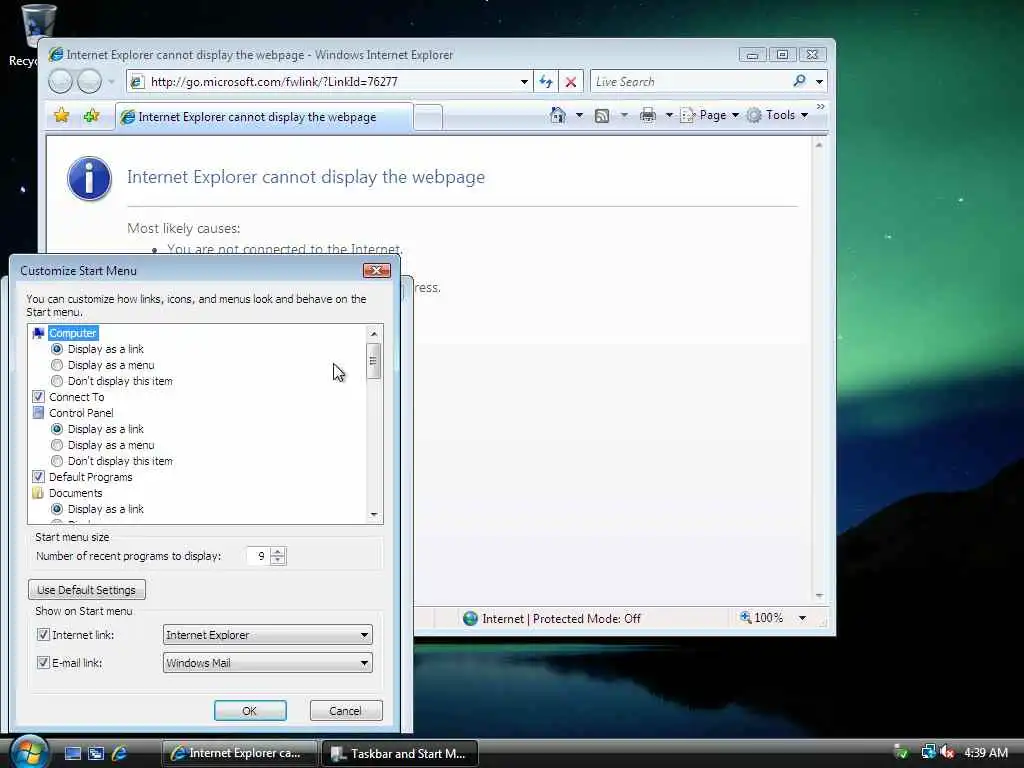Click the Start menu items list scrollbar thumb
The height and width of the screenshot is (768, 1024).
[374, 360]
